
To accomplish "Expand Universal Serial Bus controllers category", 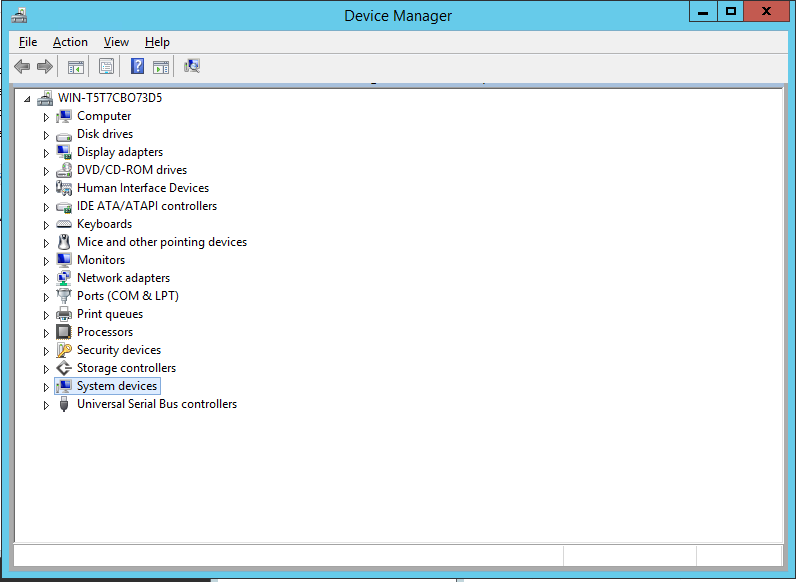I will click(46, 405).
